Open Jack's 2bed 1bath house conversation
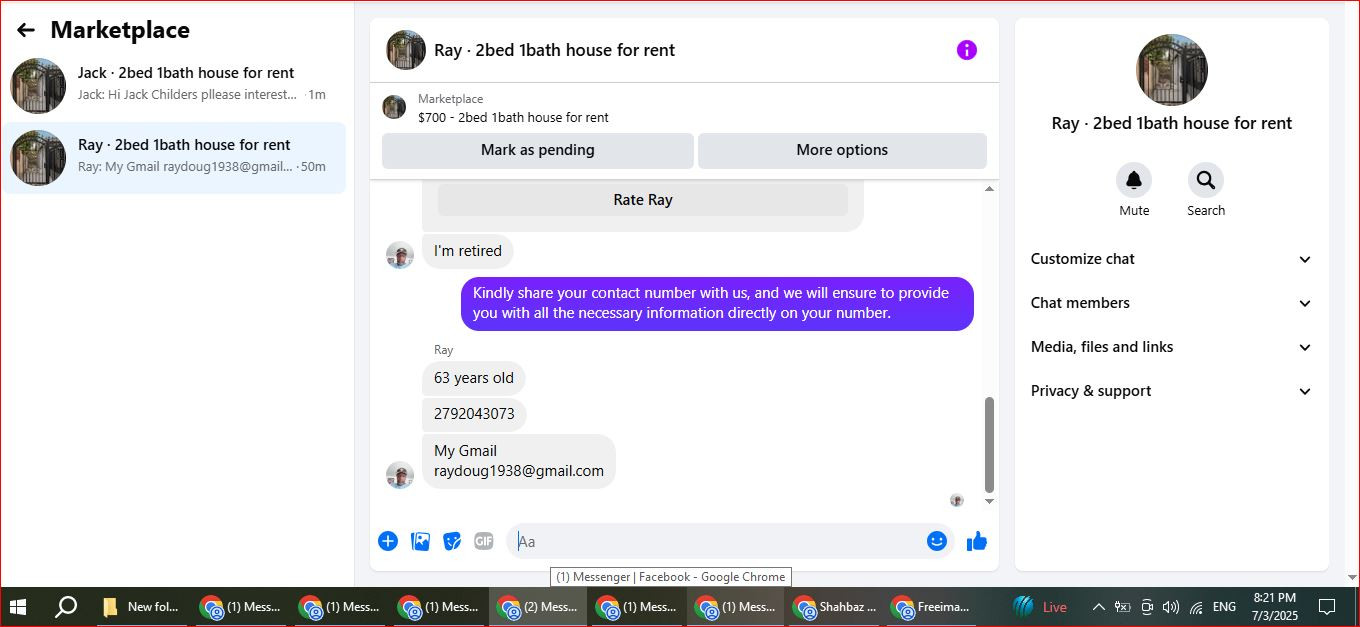The width and height of the screenshot is (1360, 627). coord(174,86)
